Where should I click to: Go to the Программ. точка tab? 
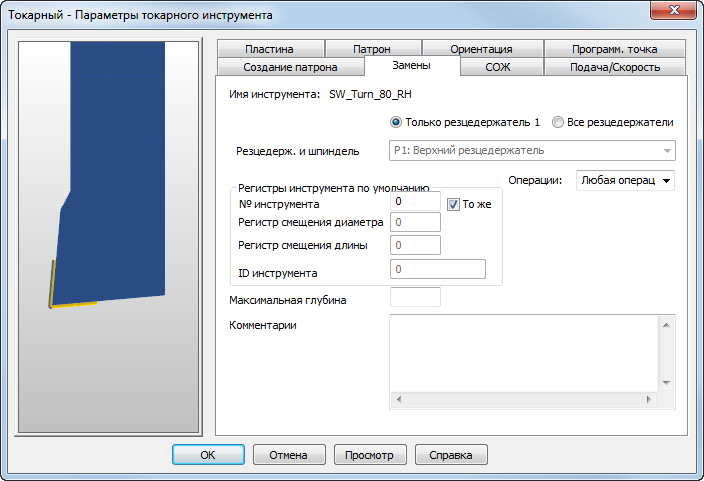pos(615,49)
